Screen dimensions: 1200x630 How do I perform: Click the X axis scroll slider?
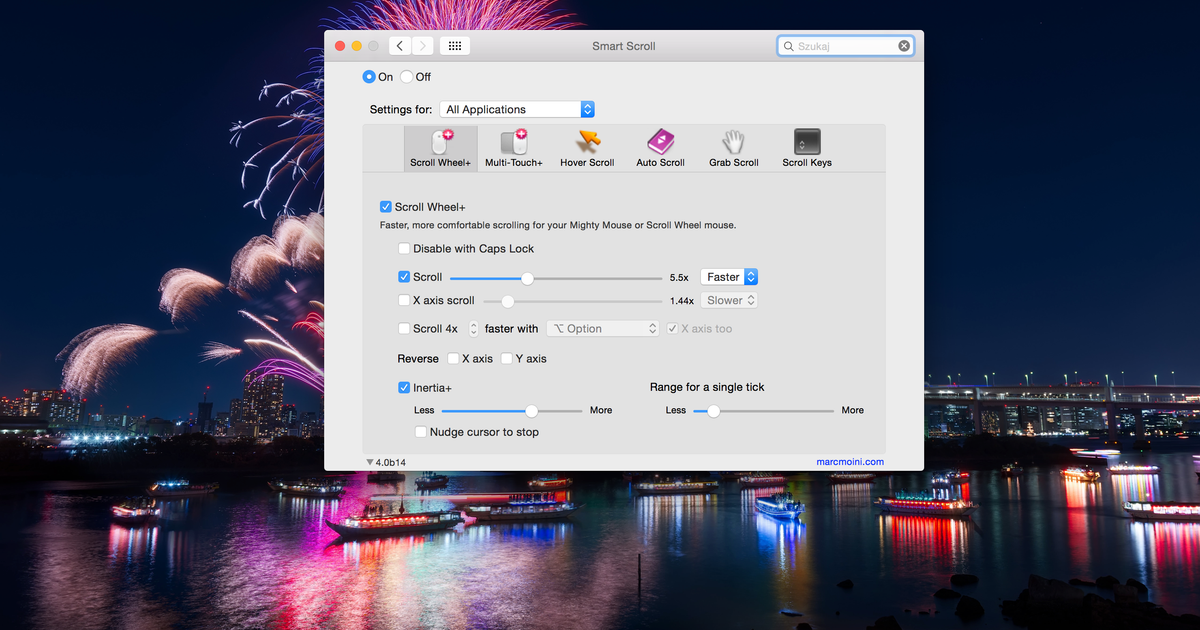click(x=572, y=301)
